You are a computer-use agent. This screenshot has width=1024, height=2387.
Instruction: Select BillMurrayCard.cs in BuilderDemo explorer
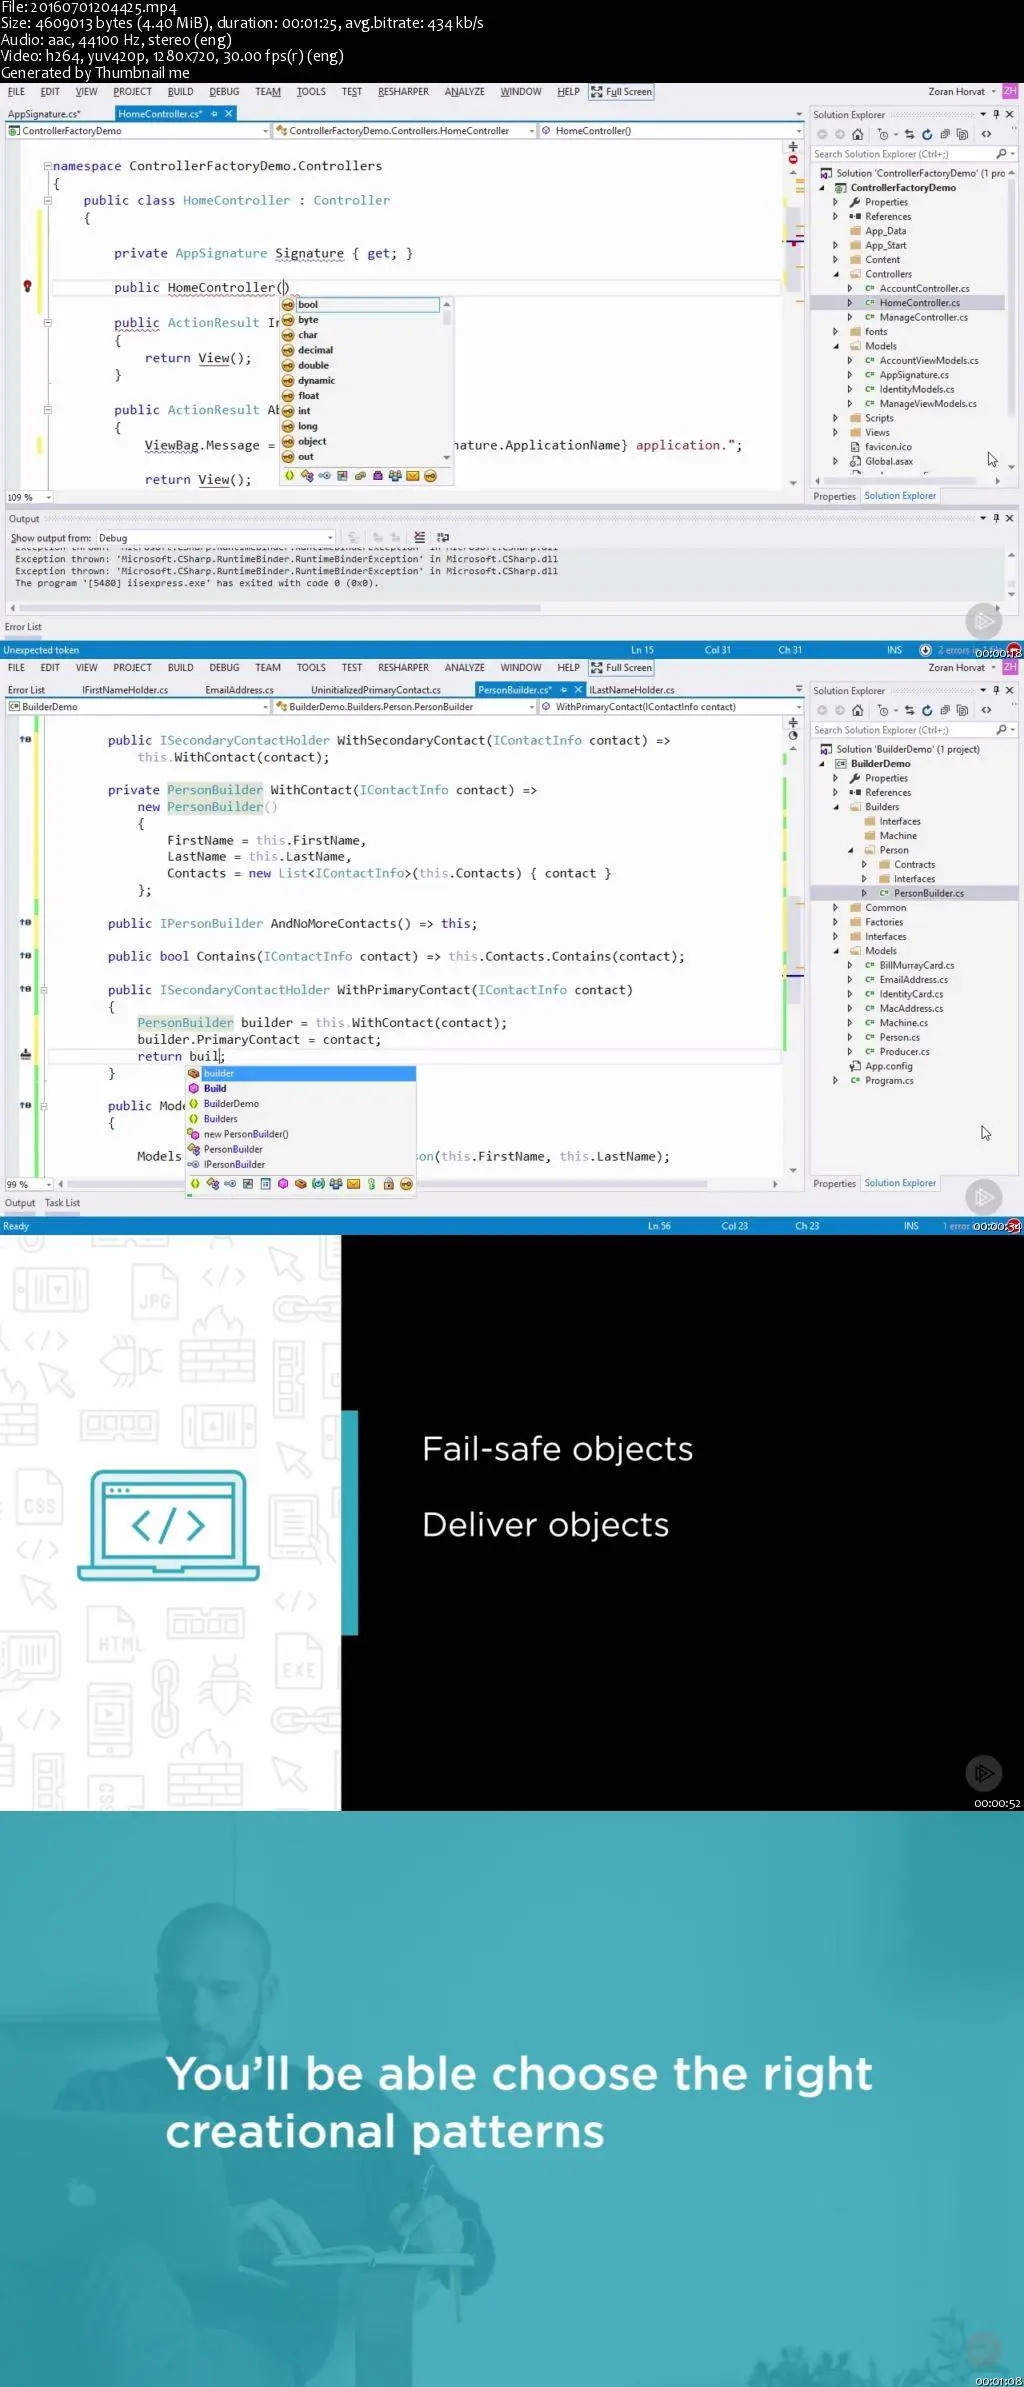point(916,965)
